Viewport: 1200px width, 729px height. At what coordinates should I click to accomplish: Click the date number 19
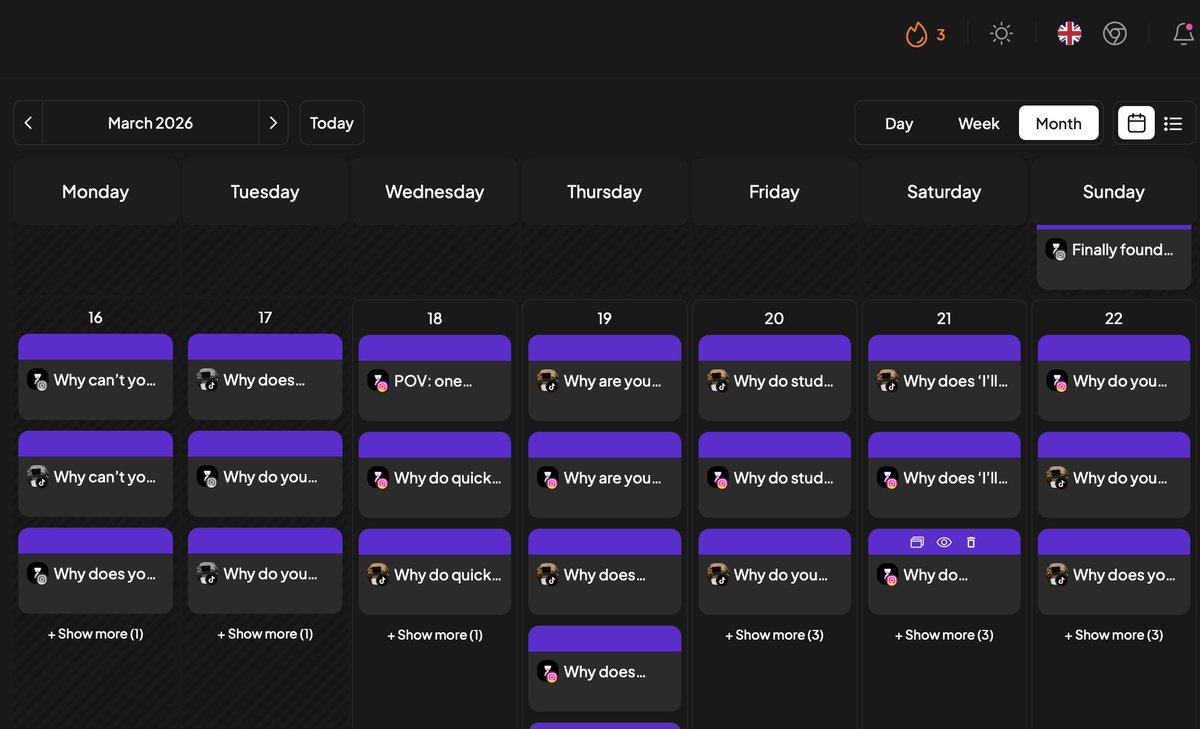[x=604, y=318]
